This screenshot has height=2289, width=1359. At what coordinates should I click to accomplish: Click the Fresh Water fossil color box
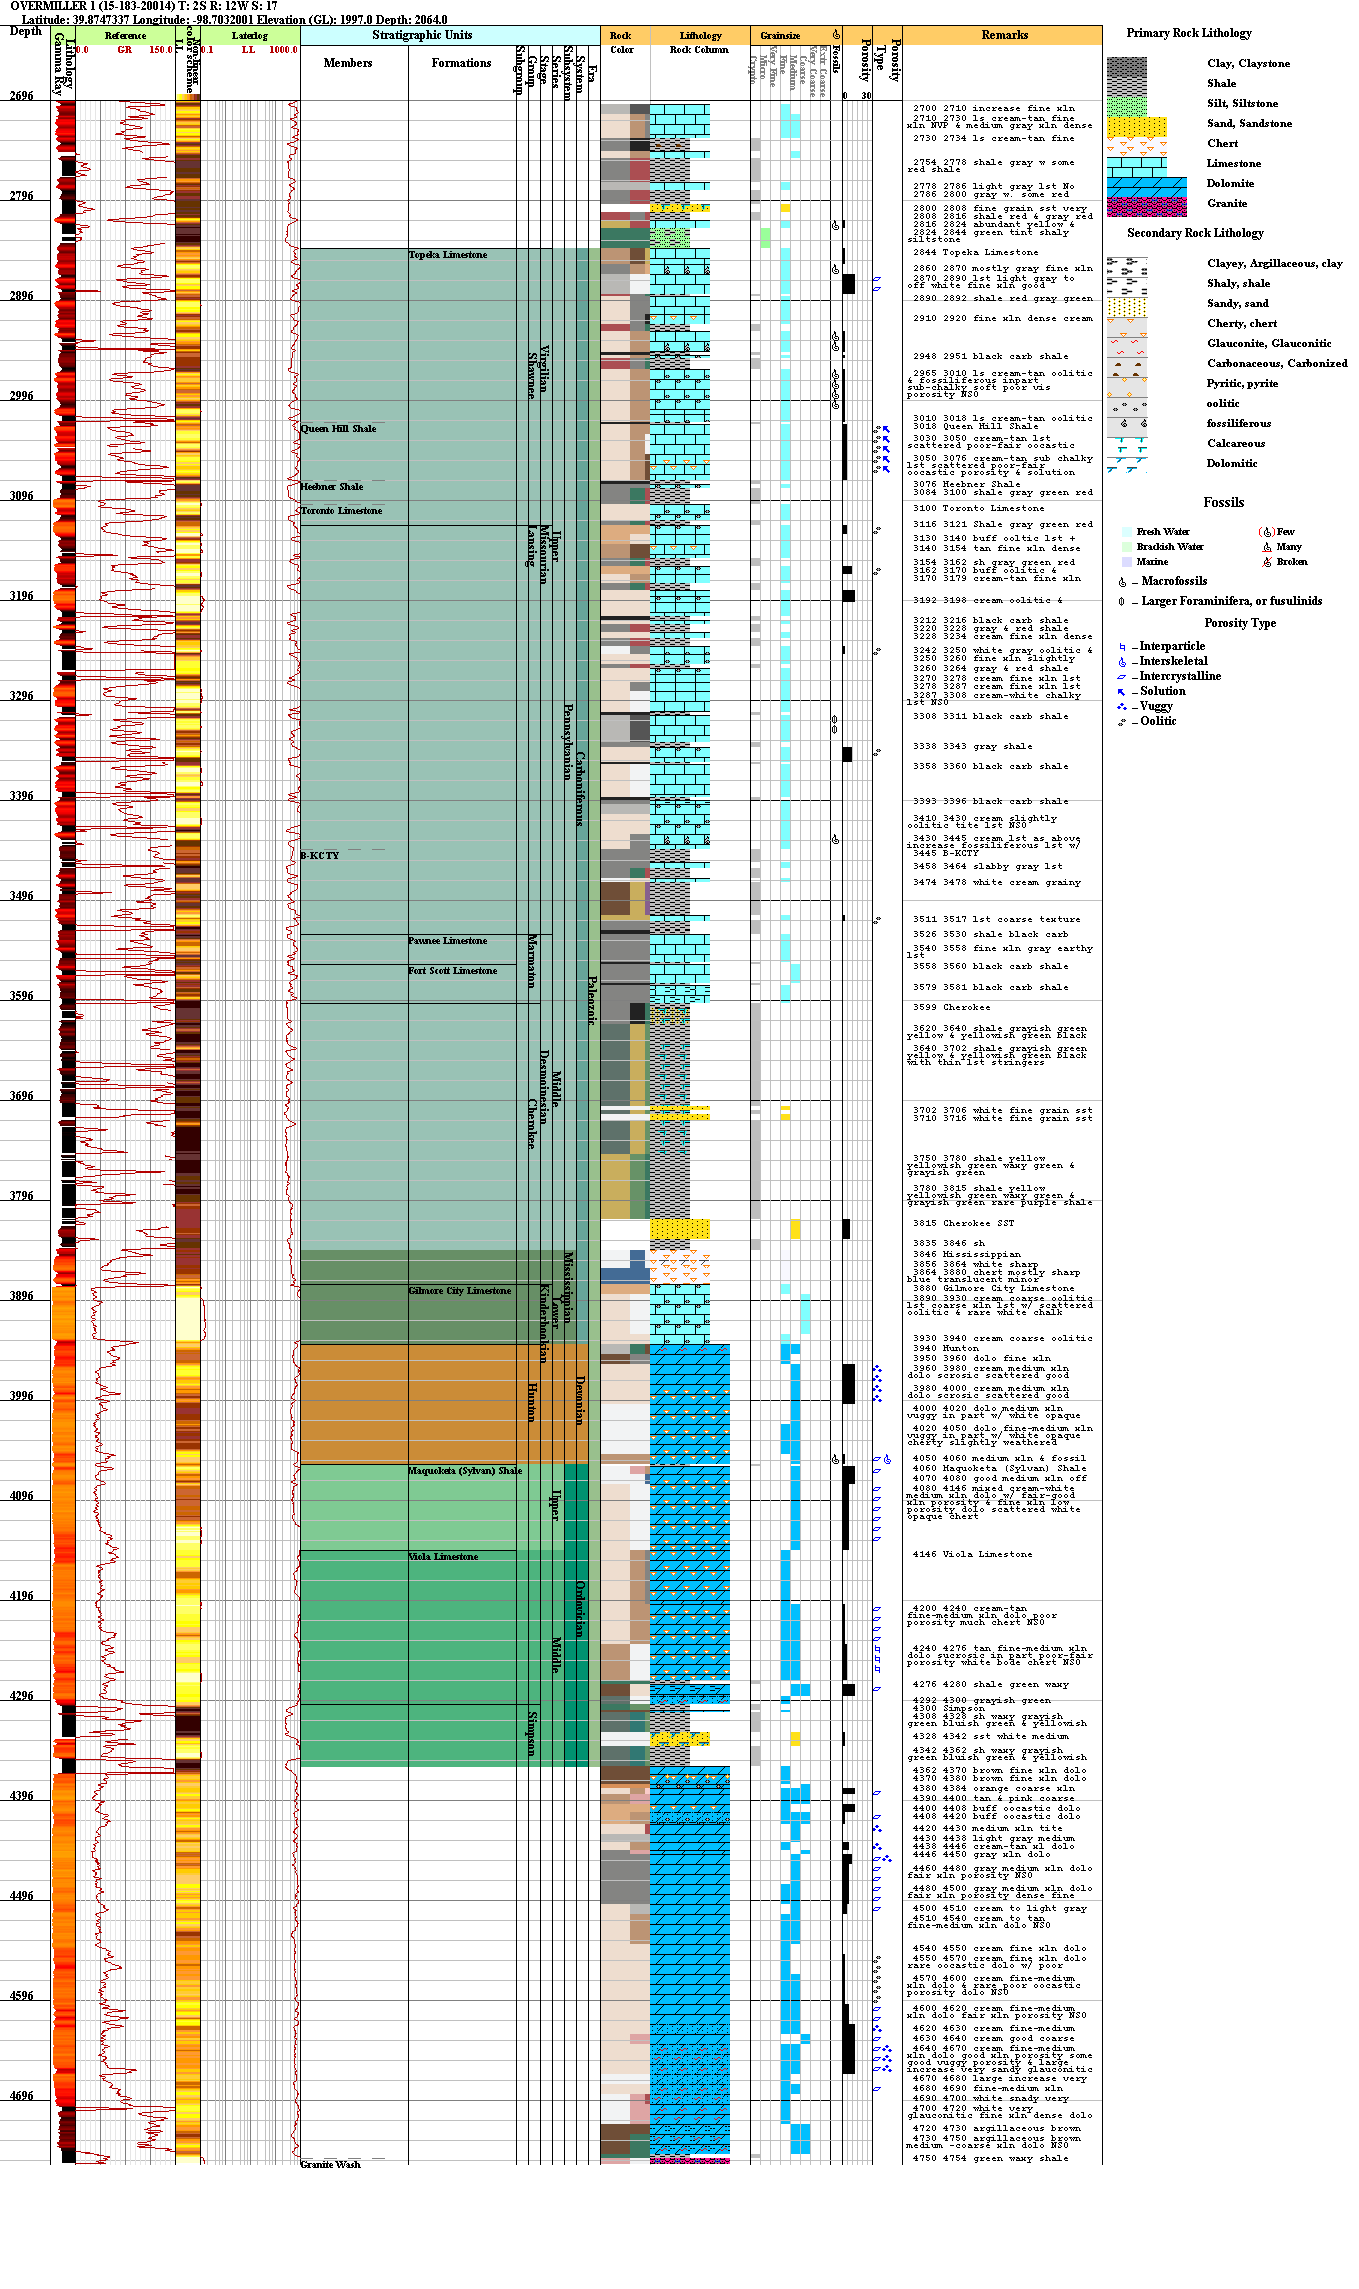[x=1126, y=532]
